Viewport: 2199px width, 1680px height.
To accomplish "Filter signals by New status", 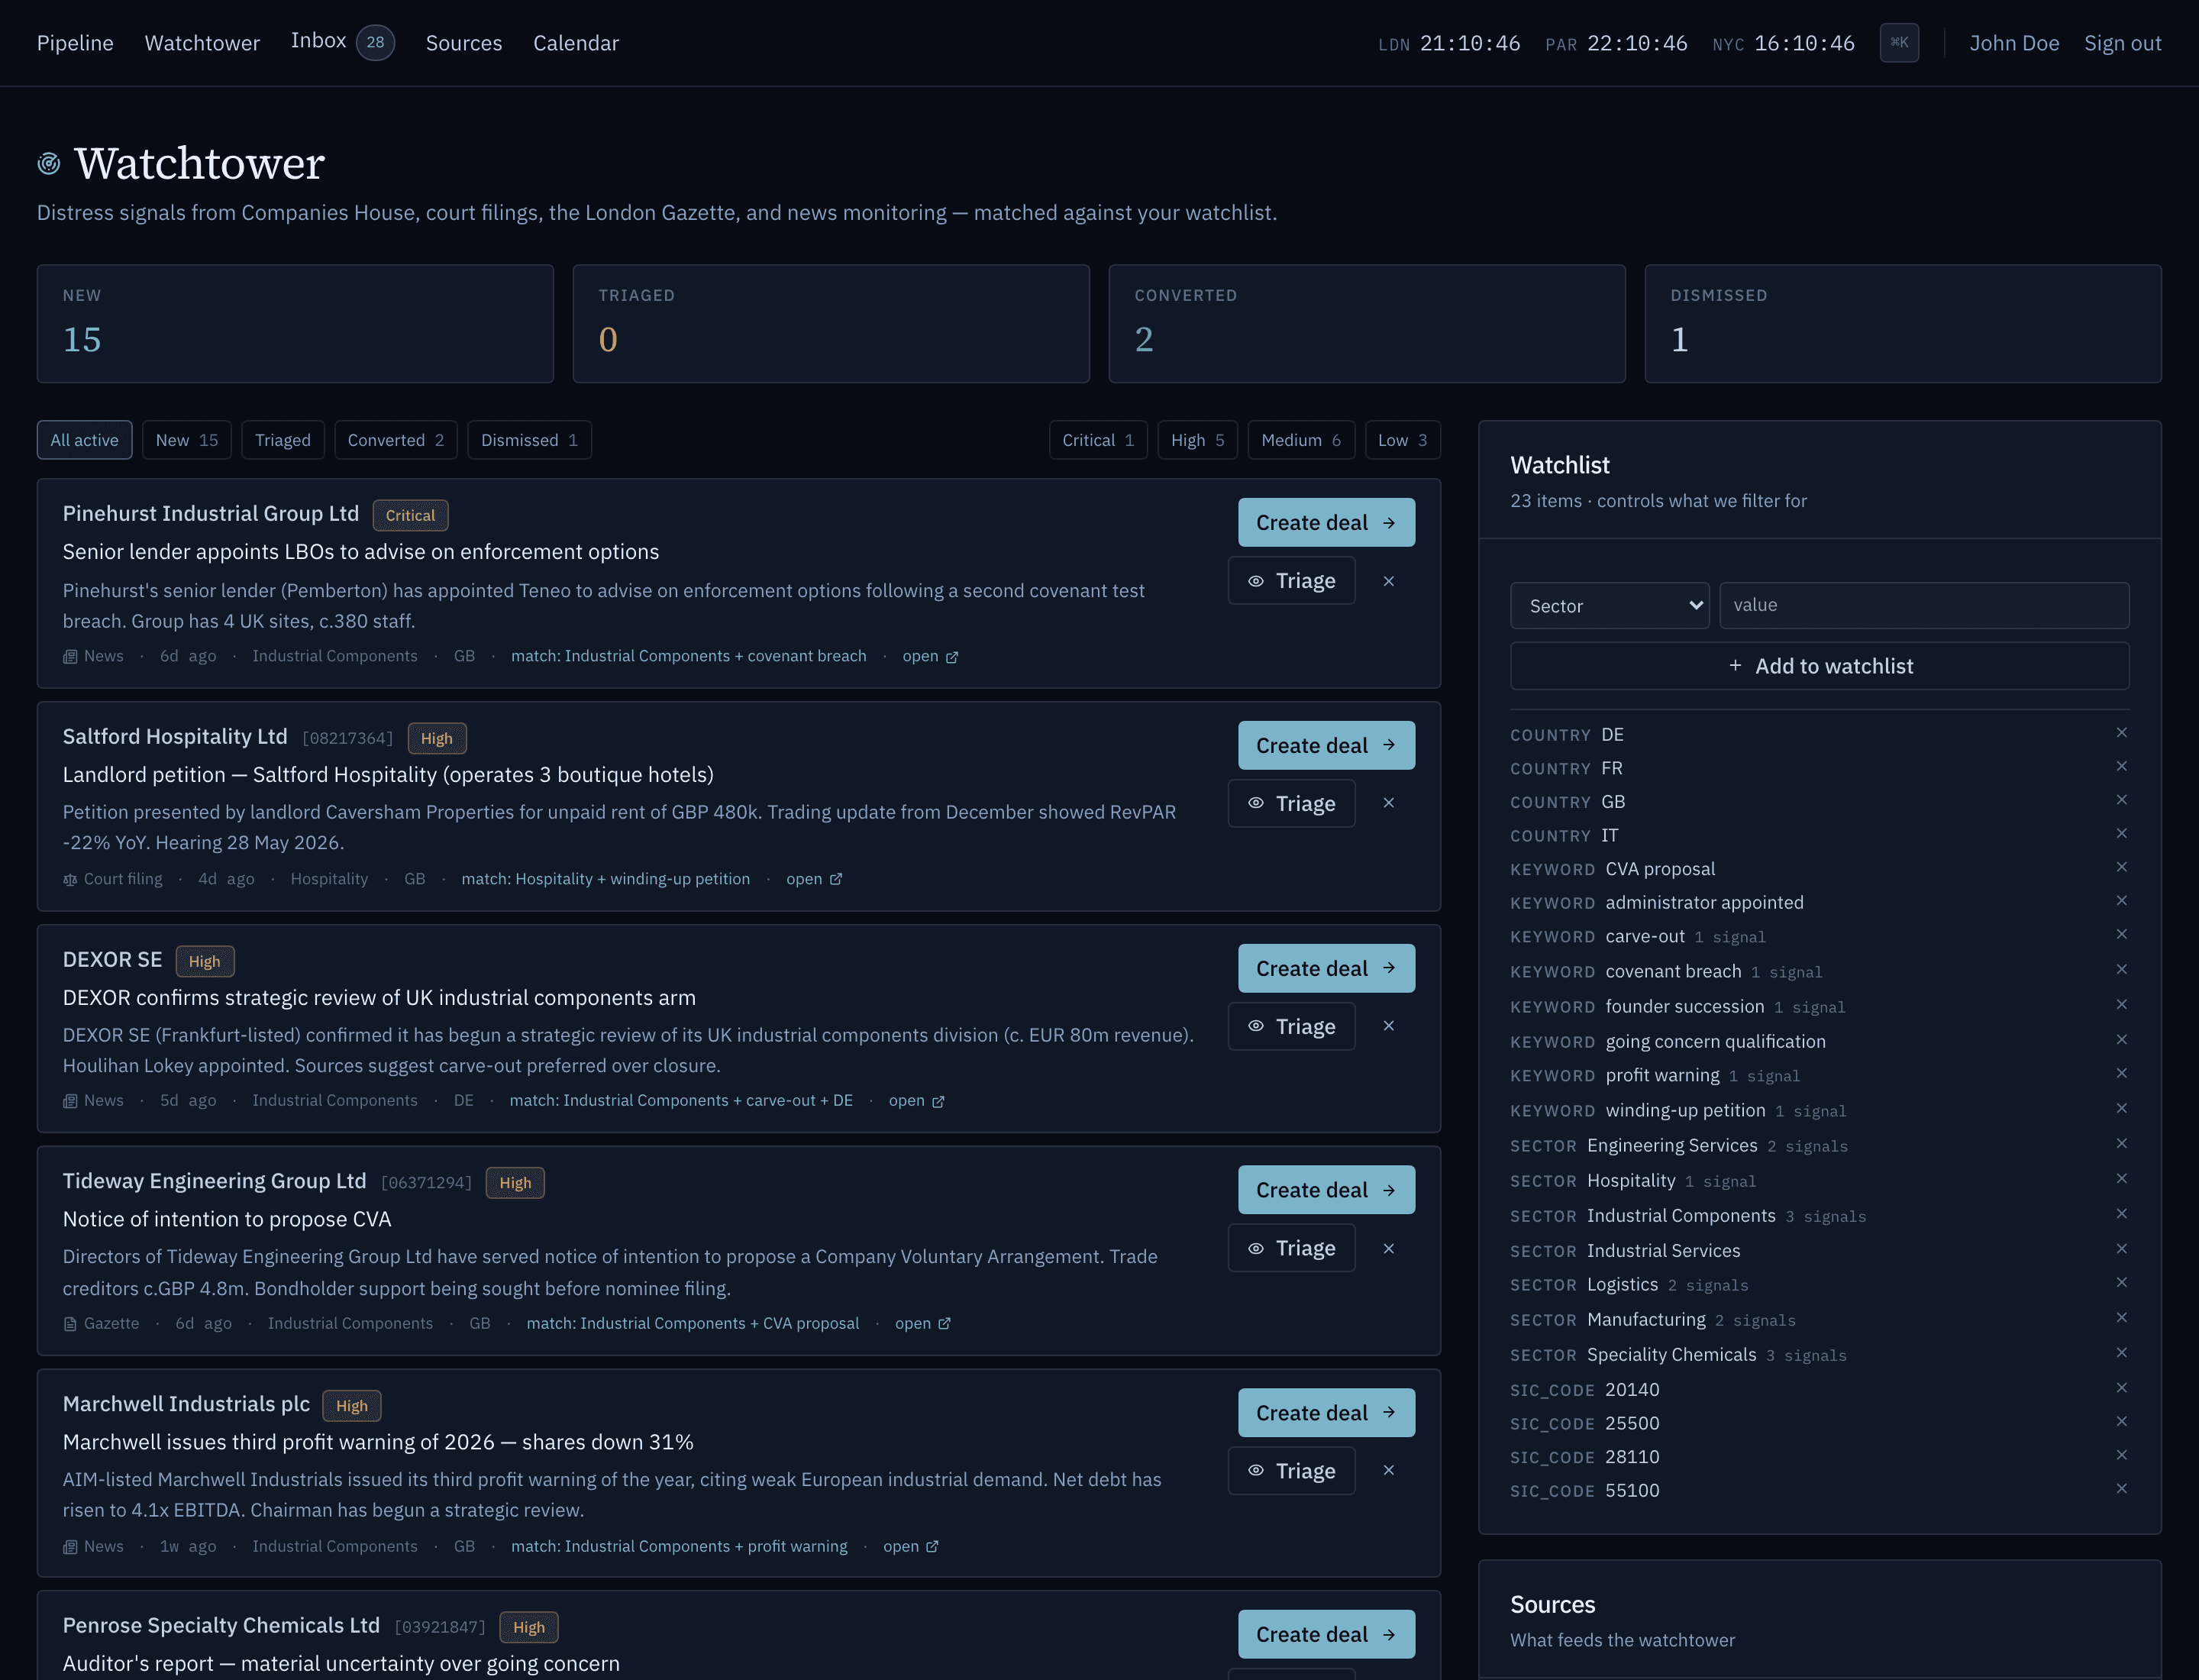I will click(x=187, y=440).
